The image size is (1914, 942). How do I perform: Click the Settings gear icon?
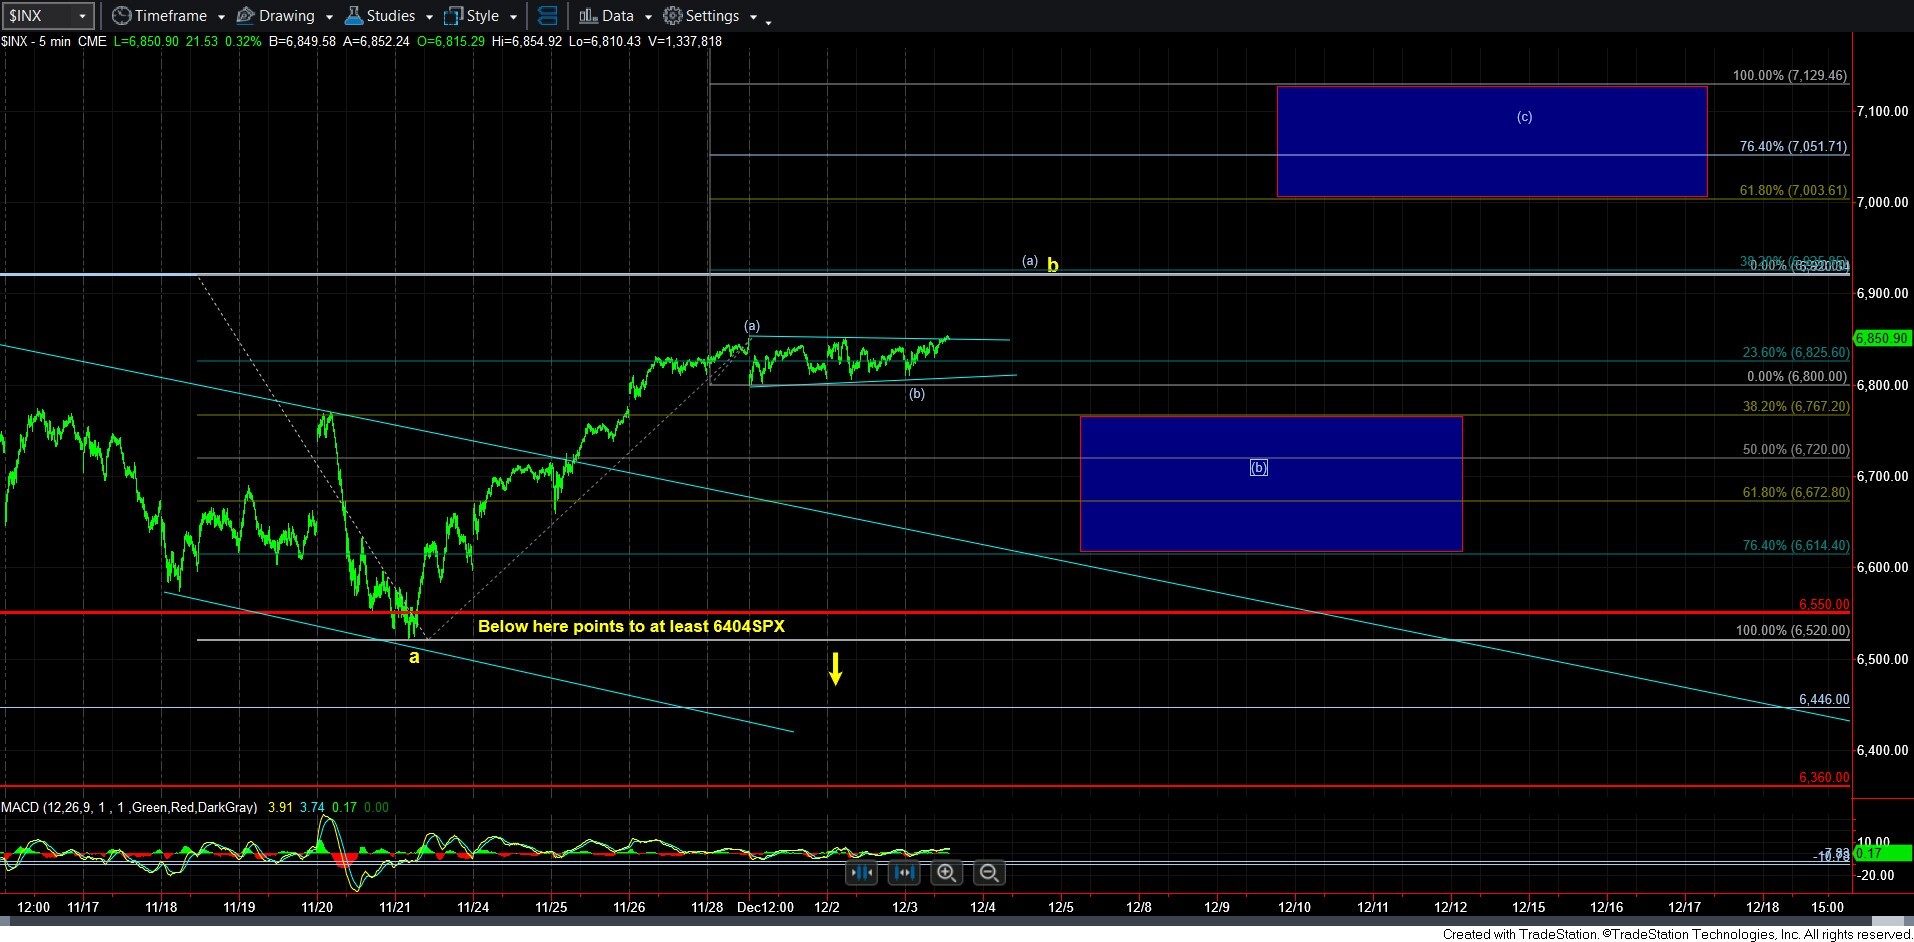[673, 16]
